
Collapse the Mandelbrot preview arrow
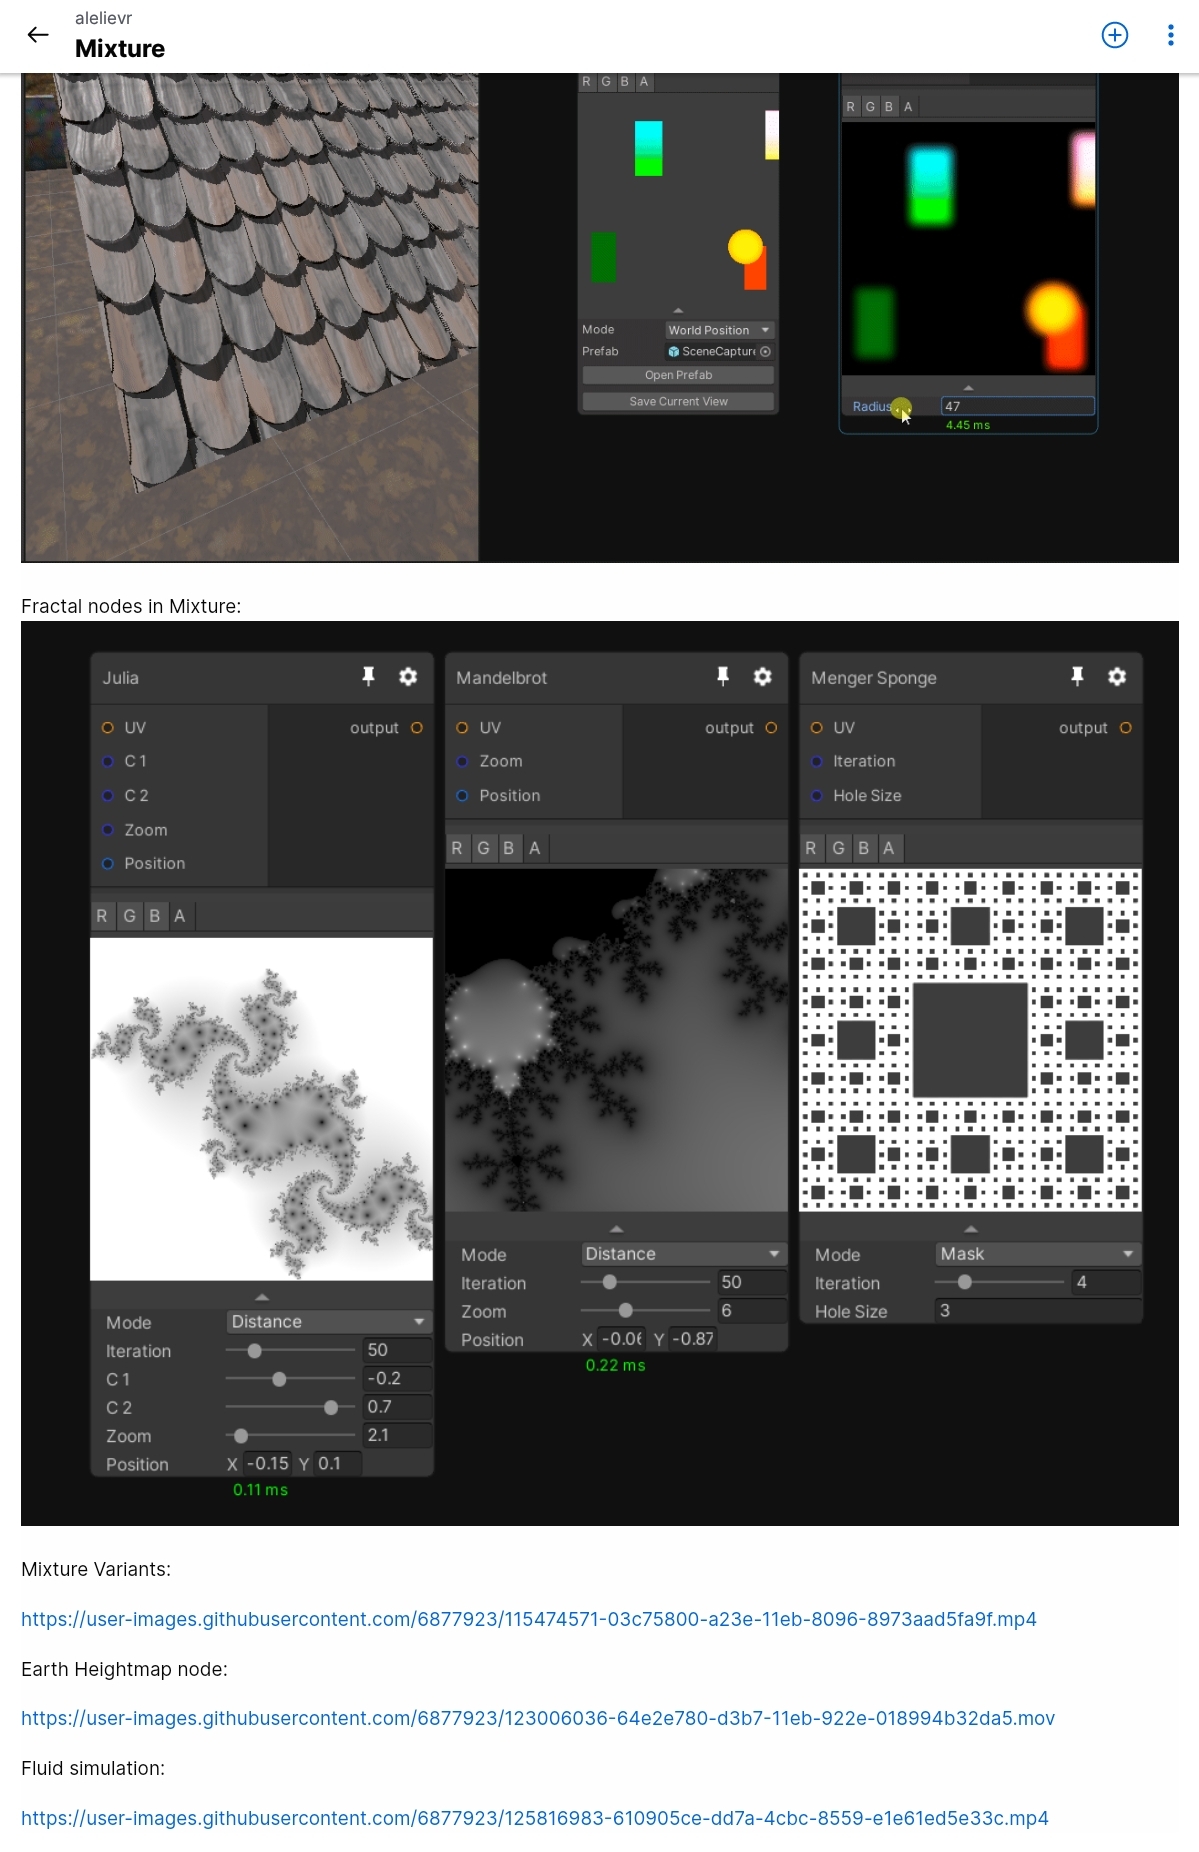coord(616,1228)
